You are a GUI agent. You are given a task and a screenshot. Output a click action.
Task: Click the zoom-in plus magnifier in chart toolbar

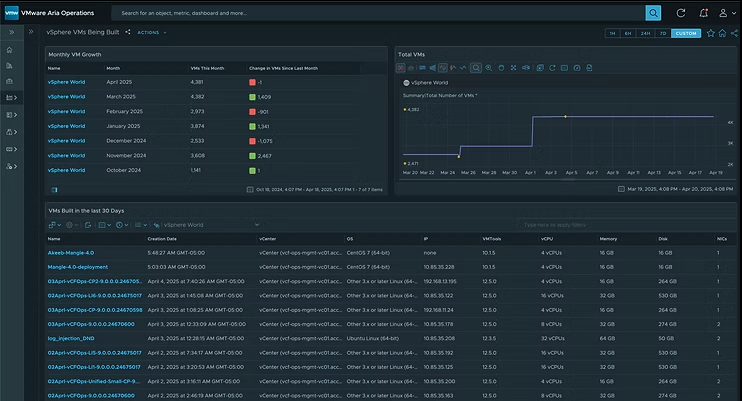489,68
